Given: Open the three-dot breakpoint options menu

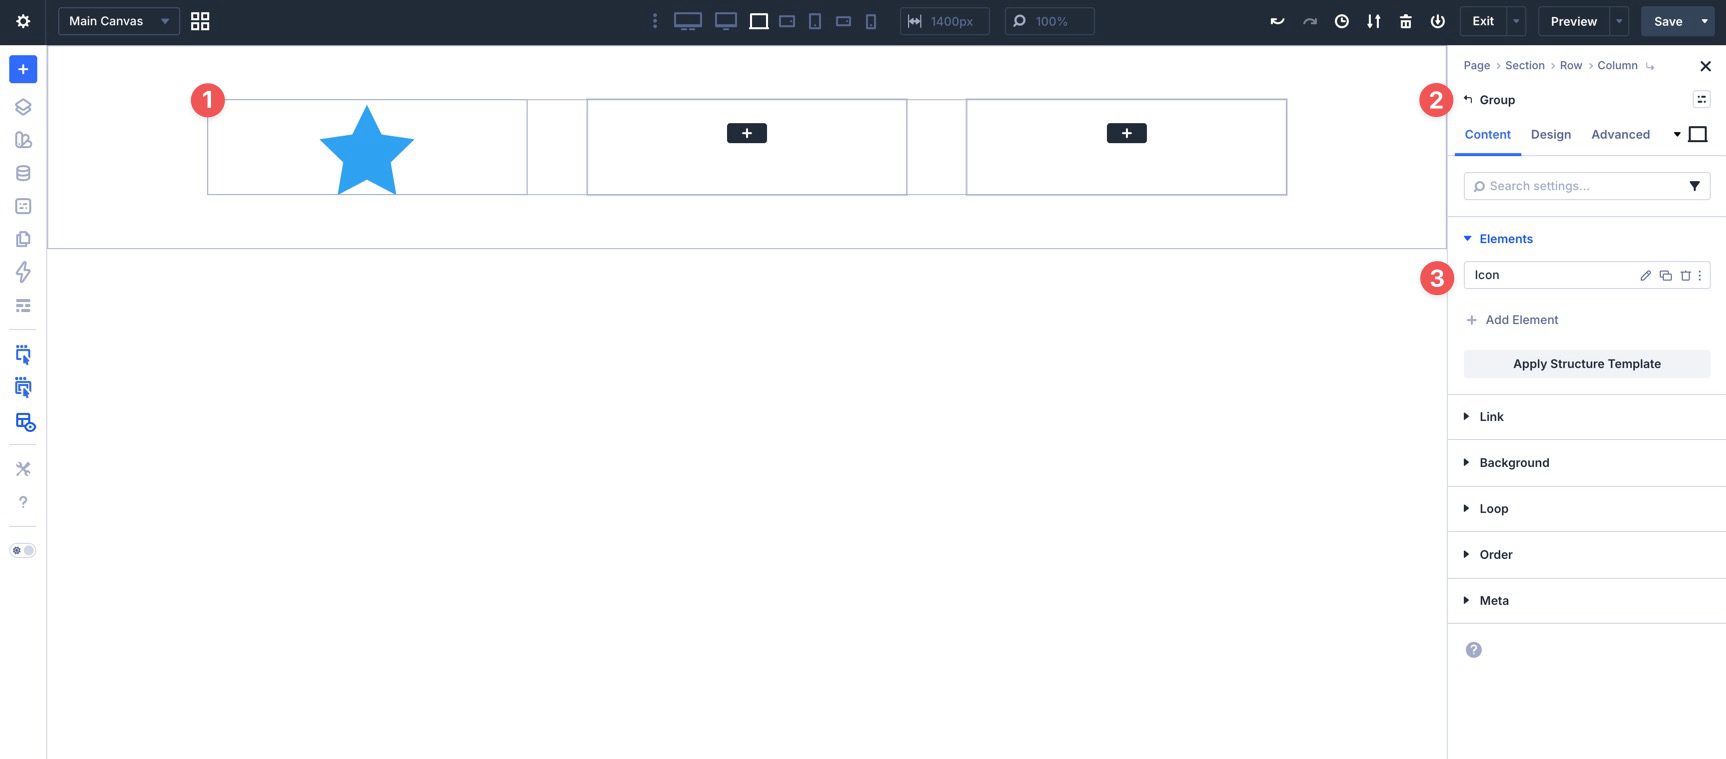Looking at the screenshot, I should [x=655, y=21].
